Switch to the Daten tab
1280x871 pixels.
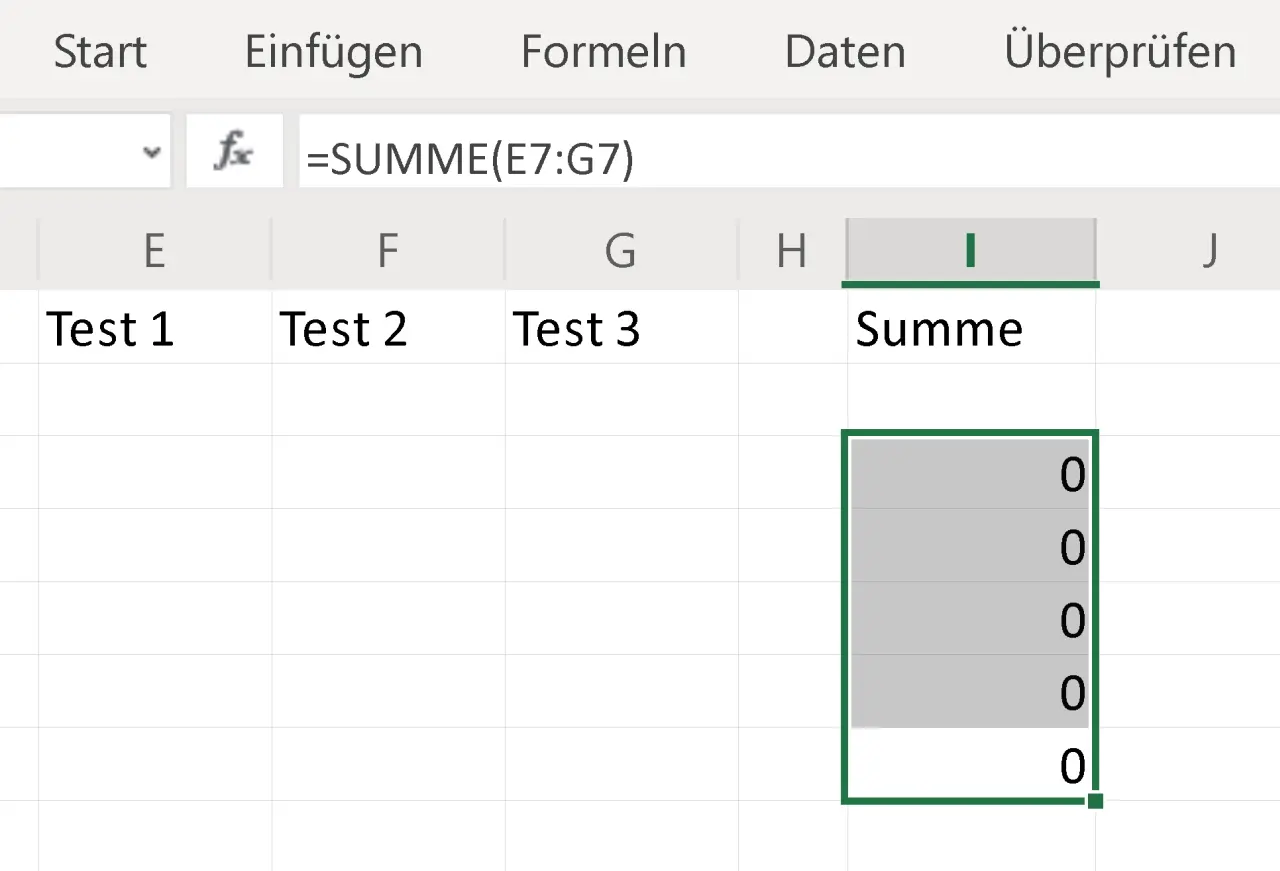[845, 52]
